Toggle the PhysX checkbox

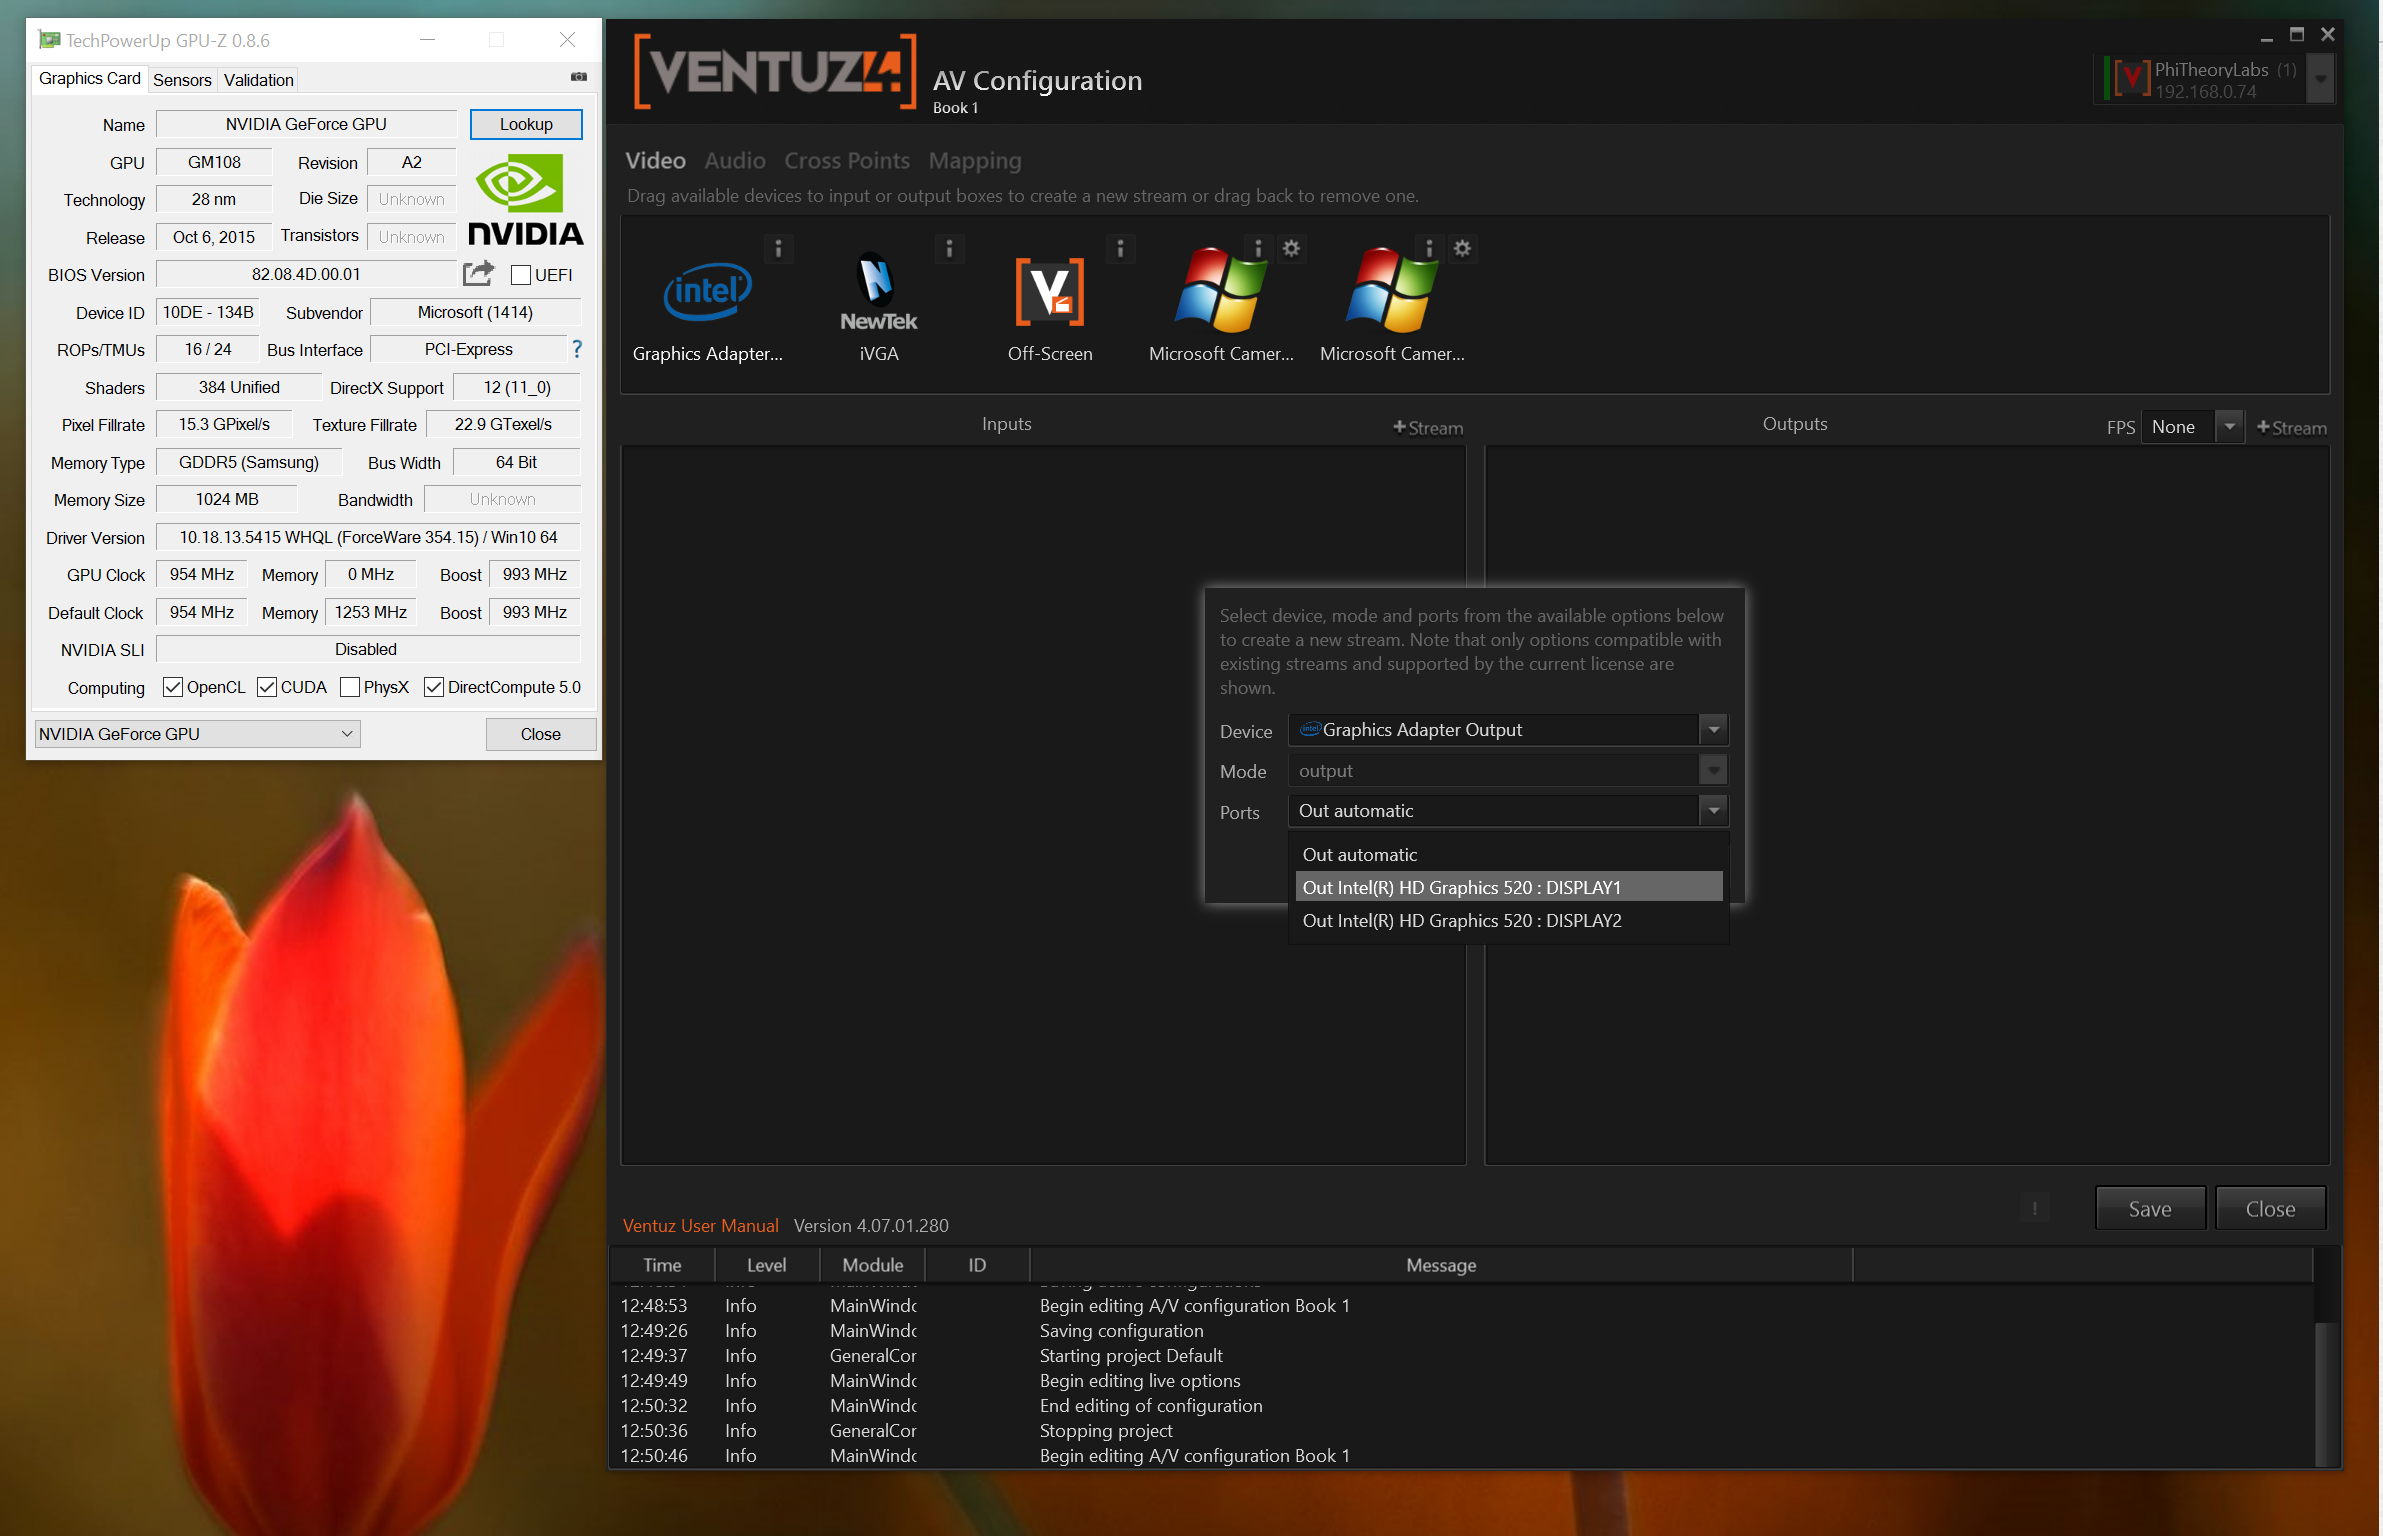click(350, 687)
